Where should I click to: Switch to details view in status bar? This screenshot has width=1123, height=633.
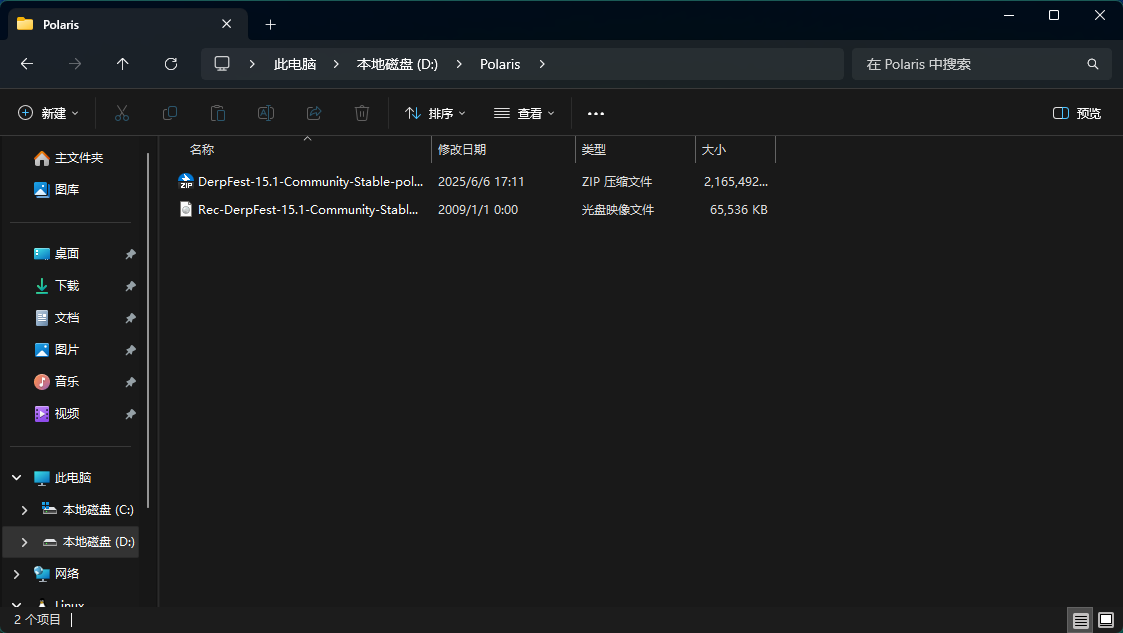(1081, 620)
